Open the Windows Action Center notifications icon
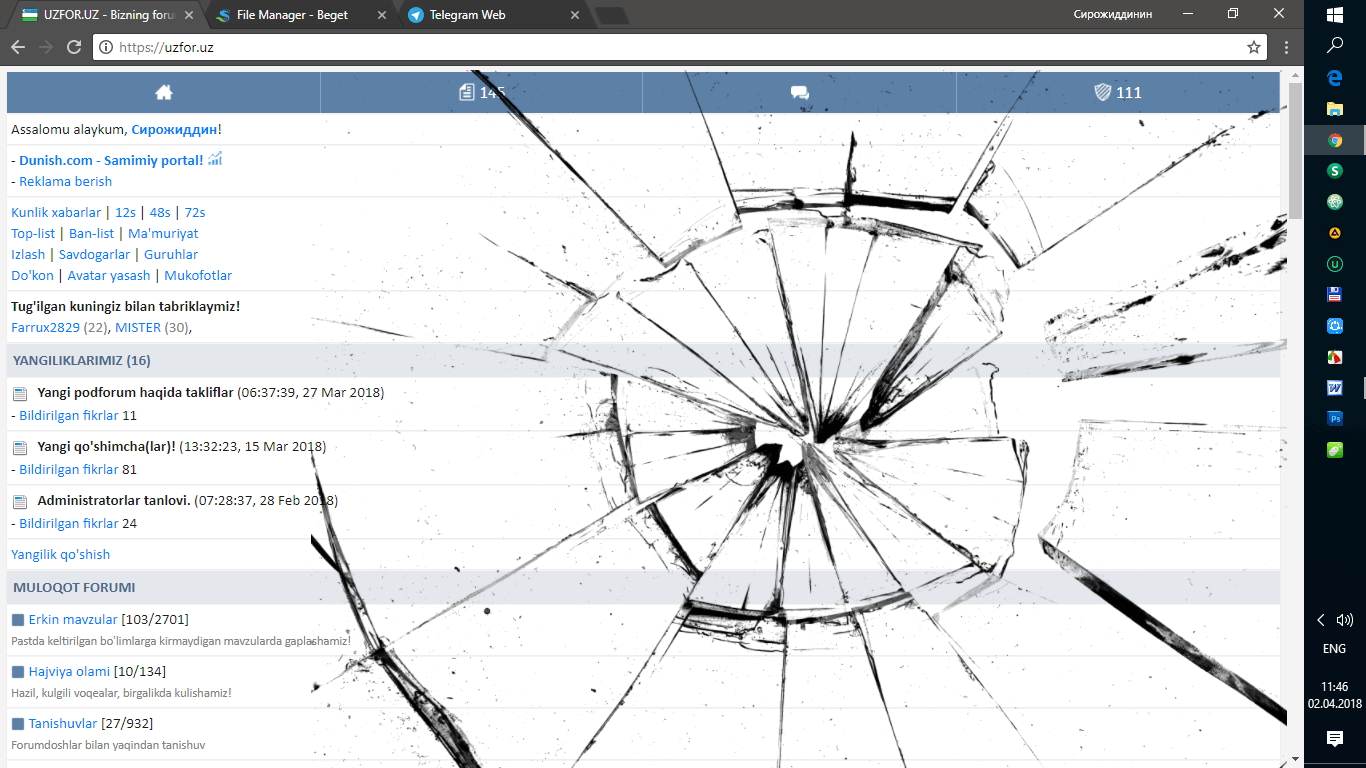 (x=1334, y=738)
